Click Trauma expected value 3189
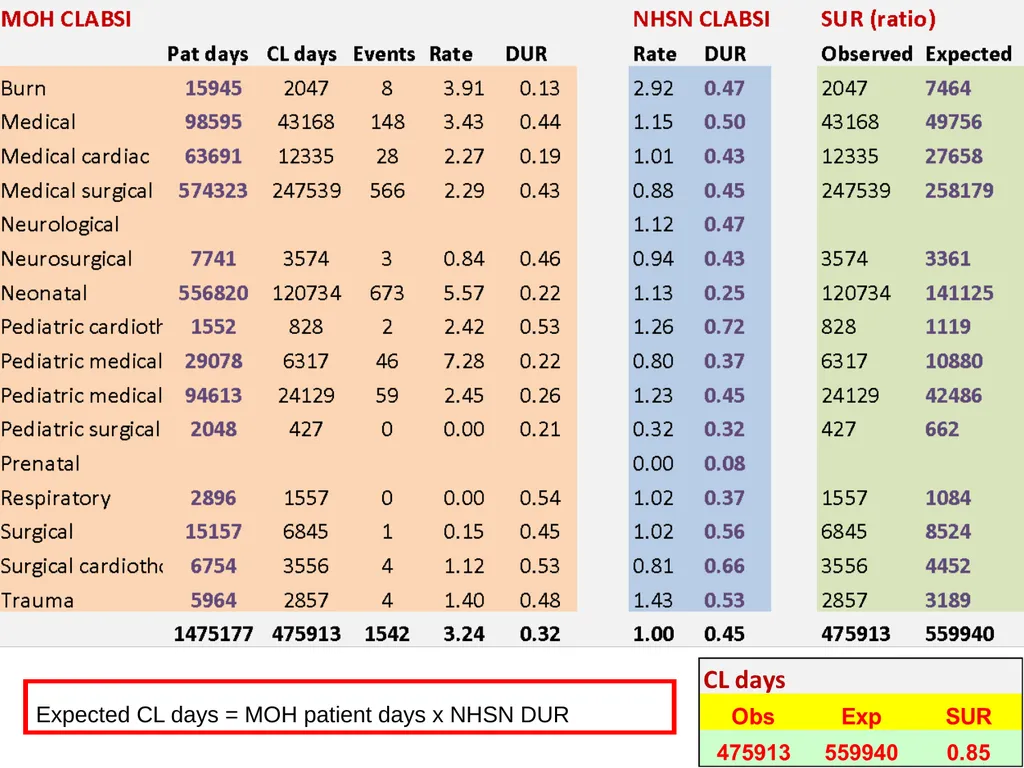The width and height of the screenshot is (1024, 768). click(x=948, y=600)
